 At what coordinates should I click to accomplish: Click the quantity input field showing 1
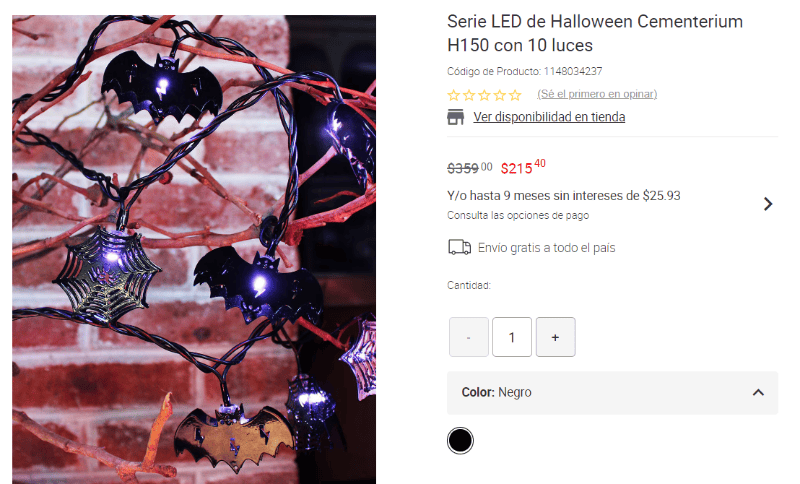(512, 337)
